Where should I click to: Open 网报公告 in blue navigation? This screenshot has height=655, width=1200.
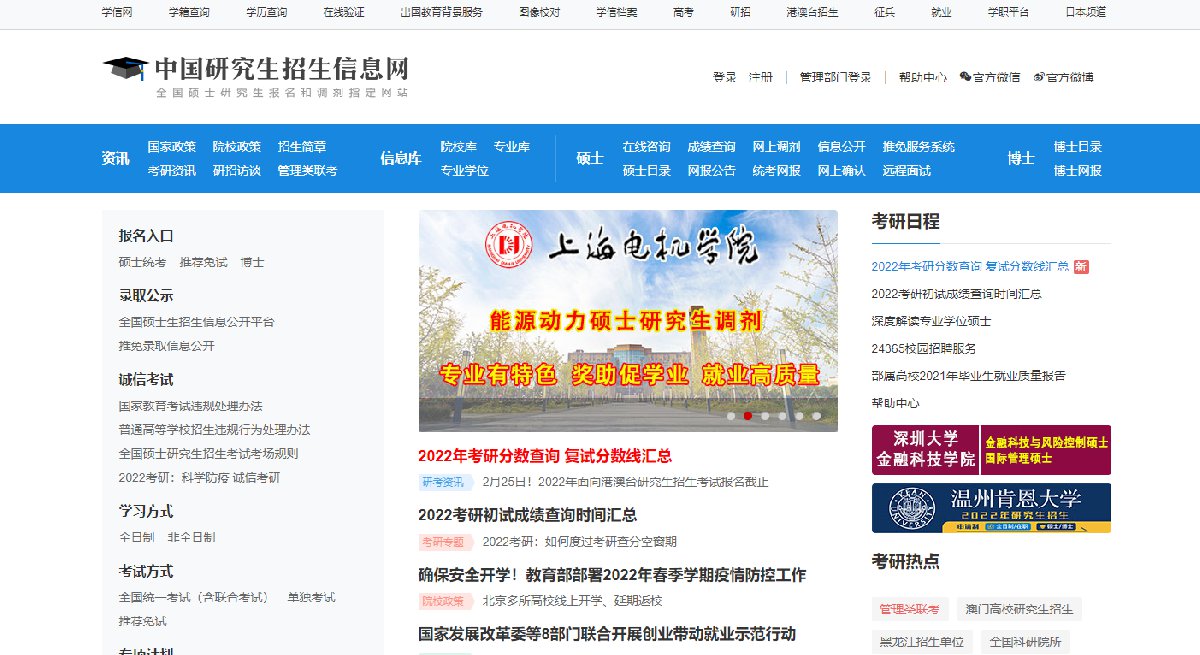(x=712, y=171)
